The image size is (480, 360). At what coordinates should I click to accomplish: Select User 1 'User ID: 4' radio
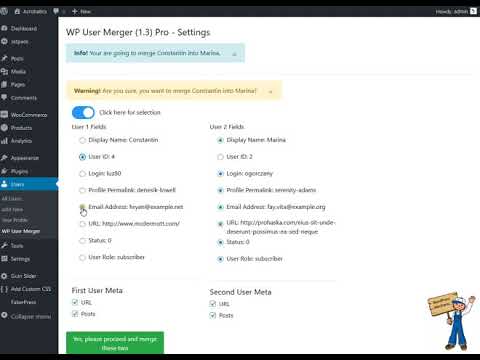[x=82, y=157]
